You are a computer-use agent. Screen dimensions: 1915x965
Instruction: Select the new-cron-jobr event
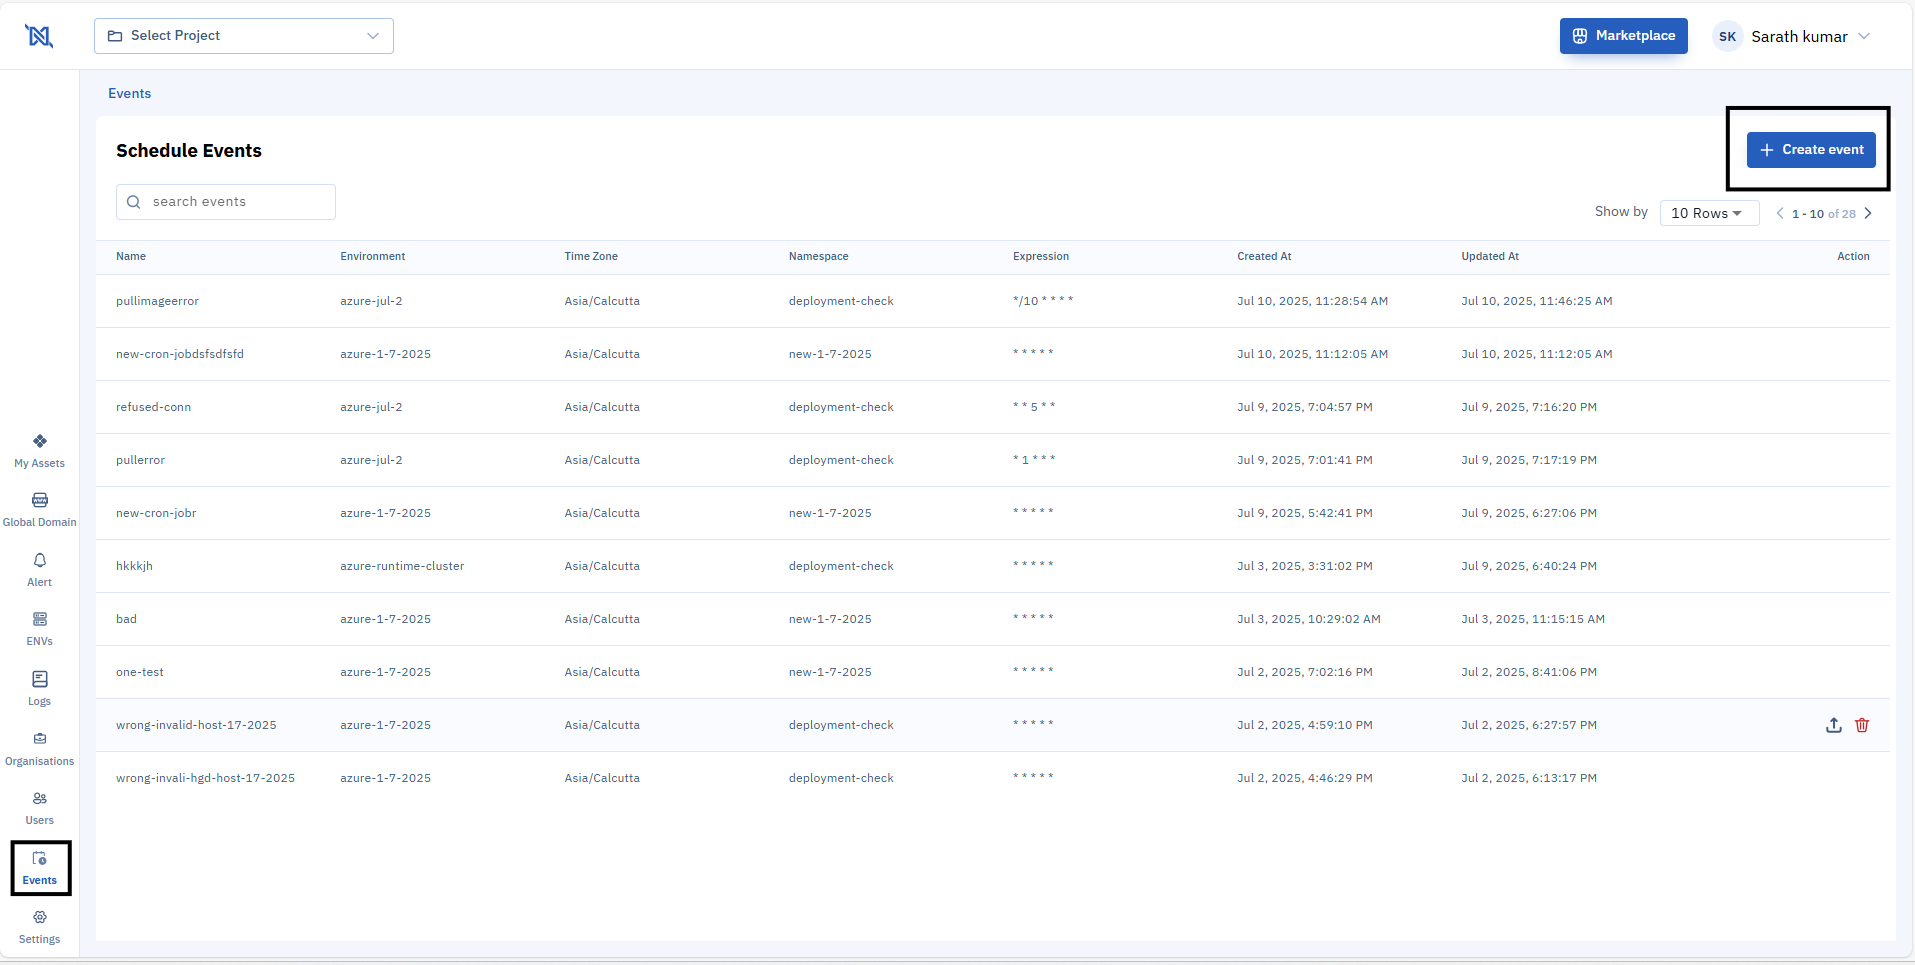coord(156,513)
